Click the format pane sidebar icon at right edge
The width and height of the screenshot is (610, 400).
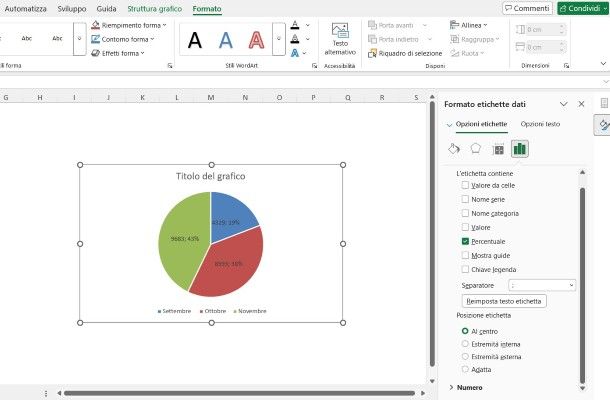tap(603, 125)
